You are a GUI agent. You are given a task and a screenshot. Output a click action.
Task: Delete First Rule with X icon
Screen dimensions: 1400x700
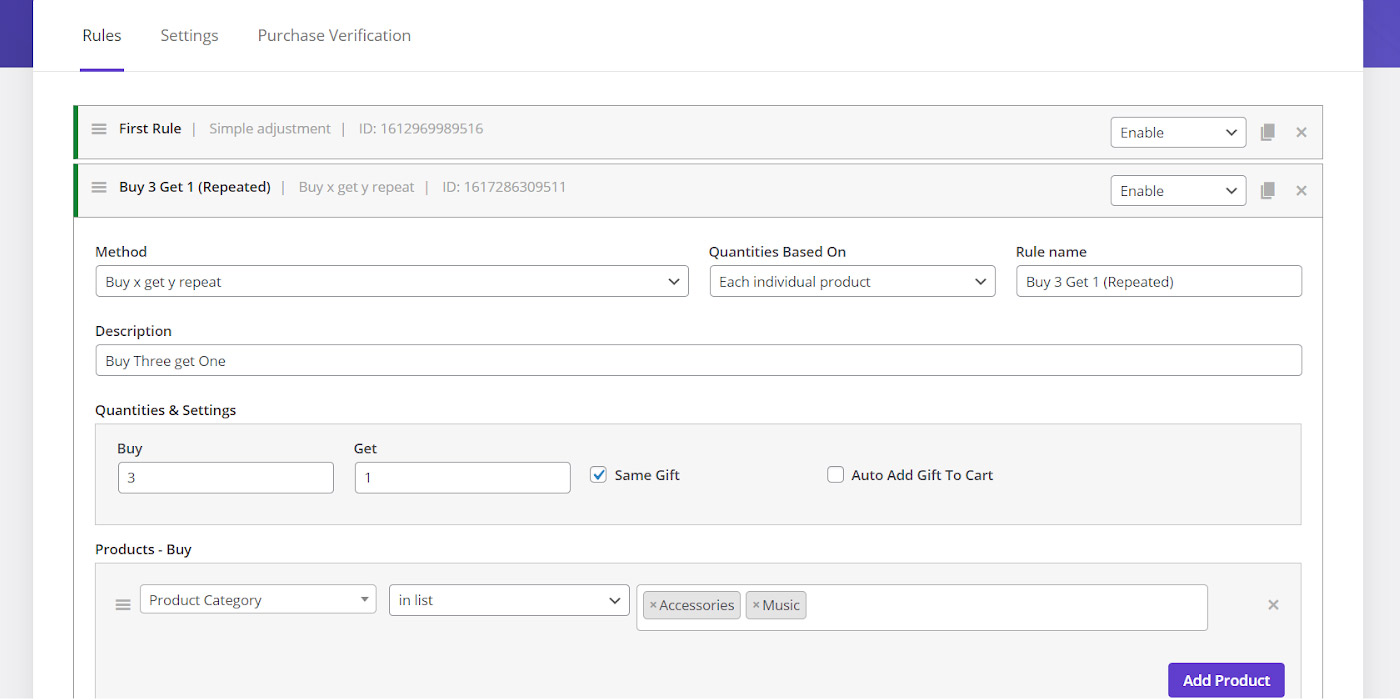click(x=1301, y=132)
